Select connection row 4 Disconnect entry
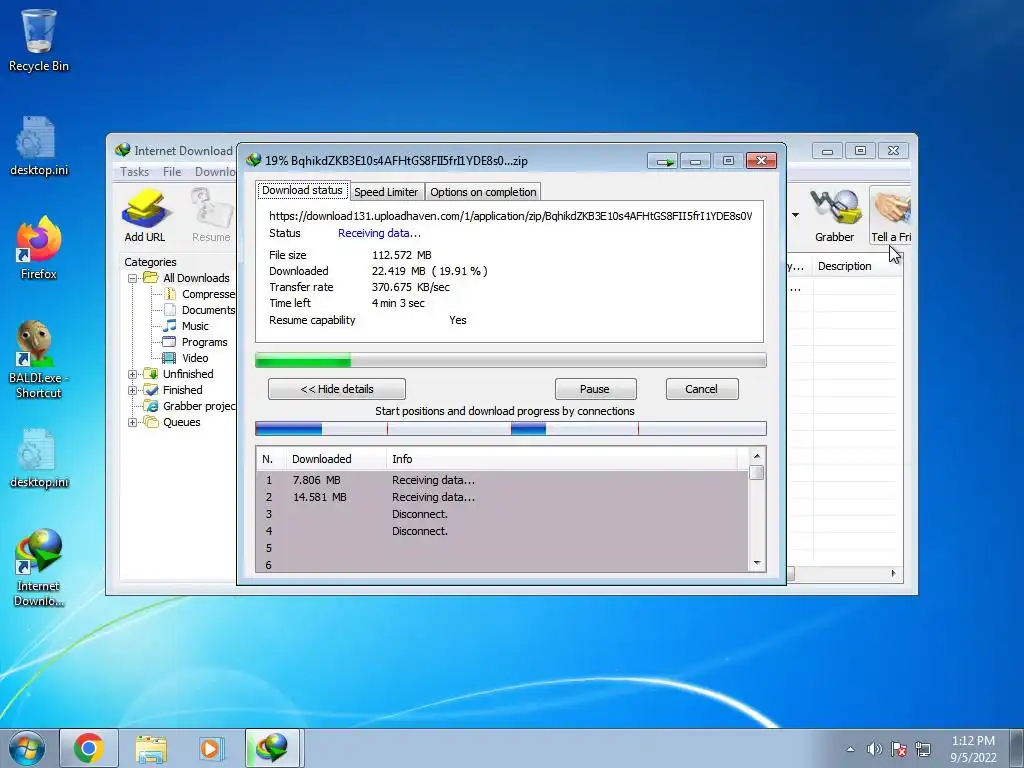This screenshot has width=1024, height=768. 502,531
